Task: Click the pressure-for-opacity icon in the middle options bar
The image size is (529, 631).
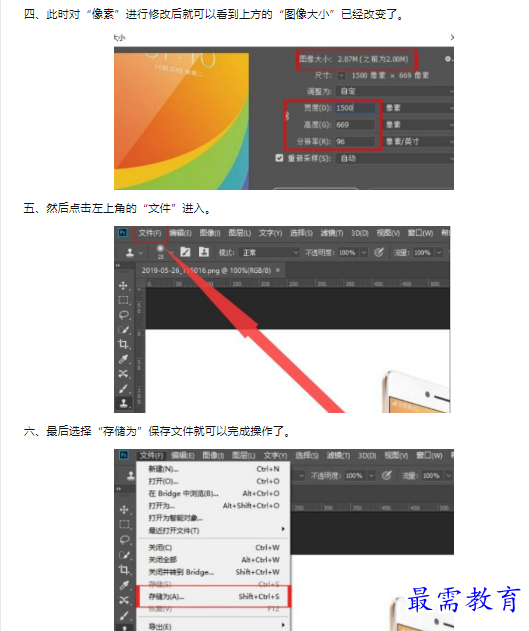Action: pos(379,252)
